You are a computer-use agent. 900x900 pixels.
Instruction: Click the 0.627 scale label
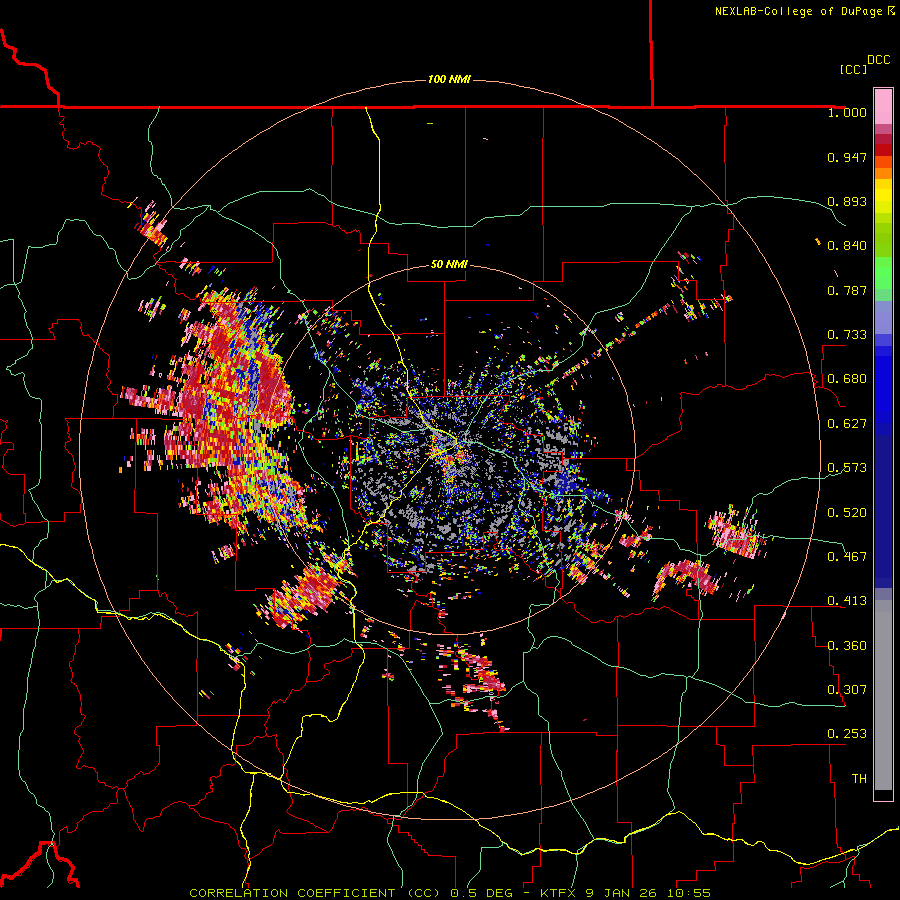point(847,424)
